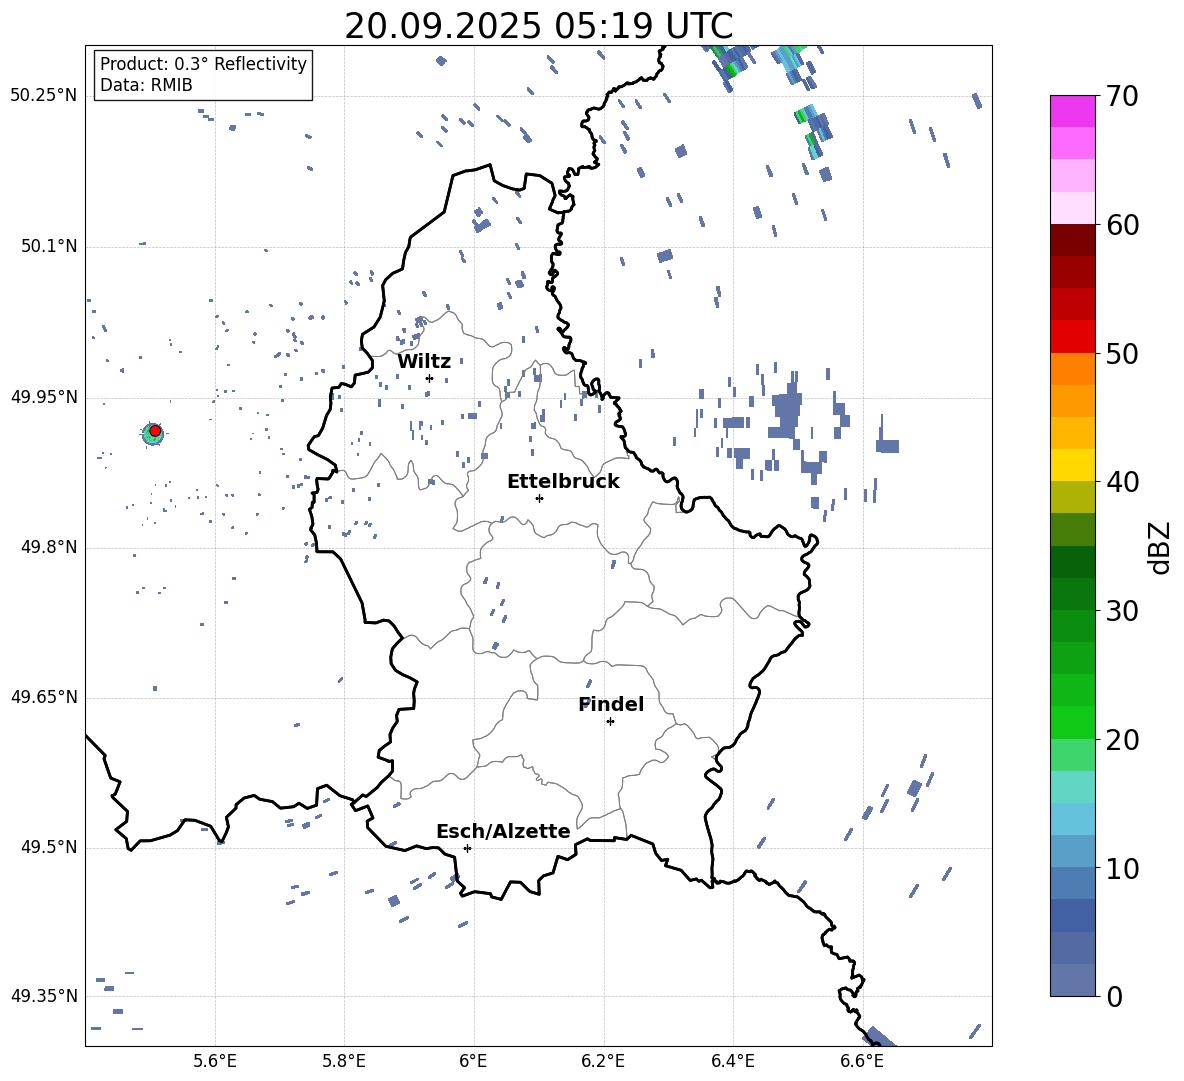Click the colorbar tick label 60
Image resolution: width=1184 pixels, height=1081 pixels.
point(1122,225)
